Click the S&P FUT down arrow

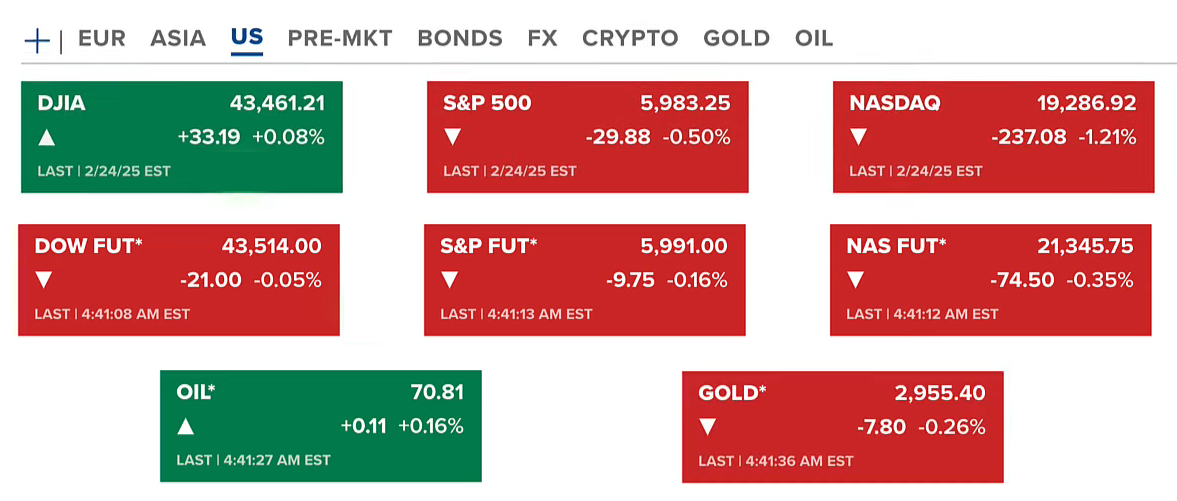click(x=449, y=280)
